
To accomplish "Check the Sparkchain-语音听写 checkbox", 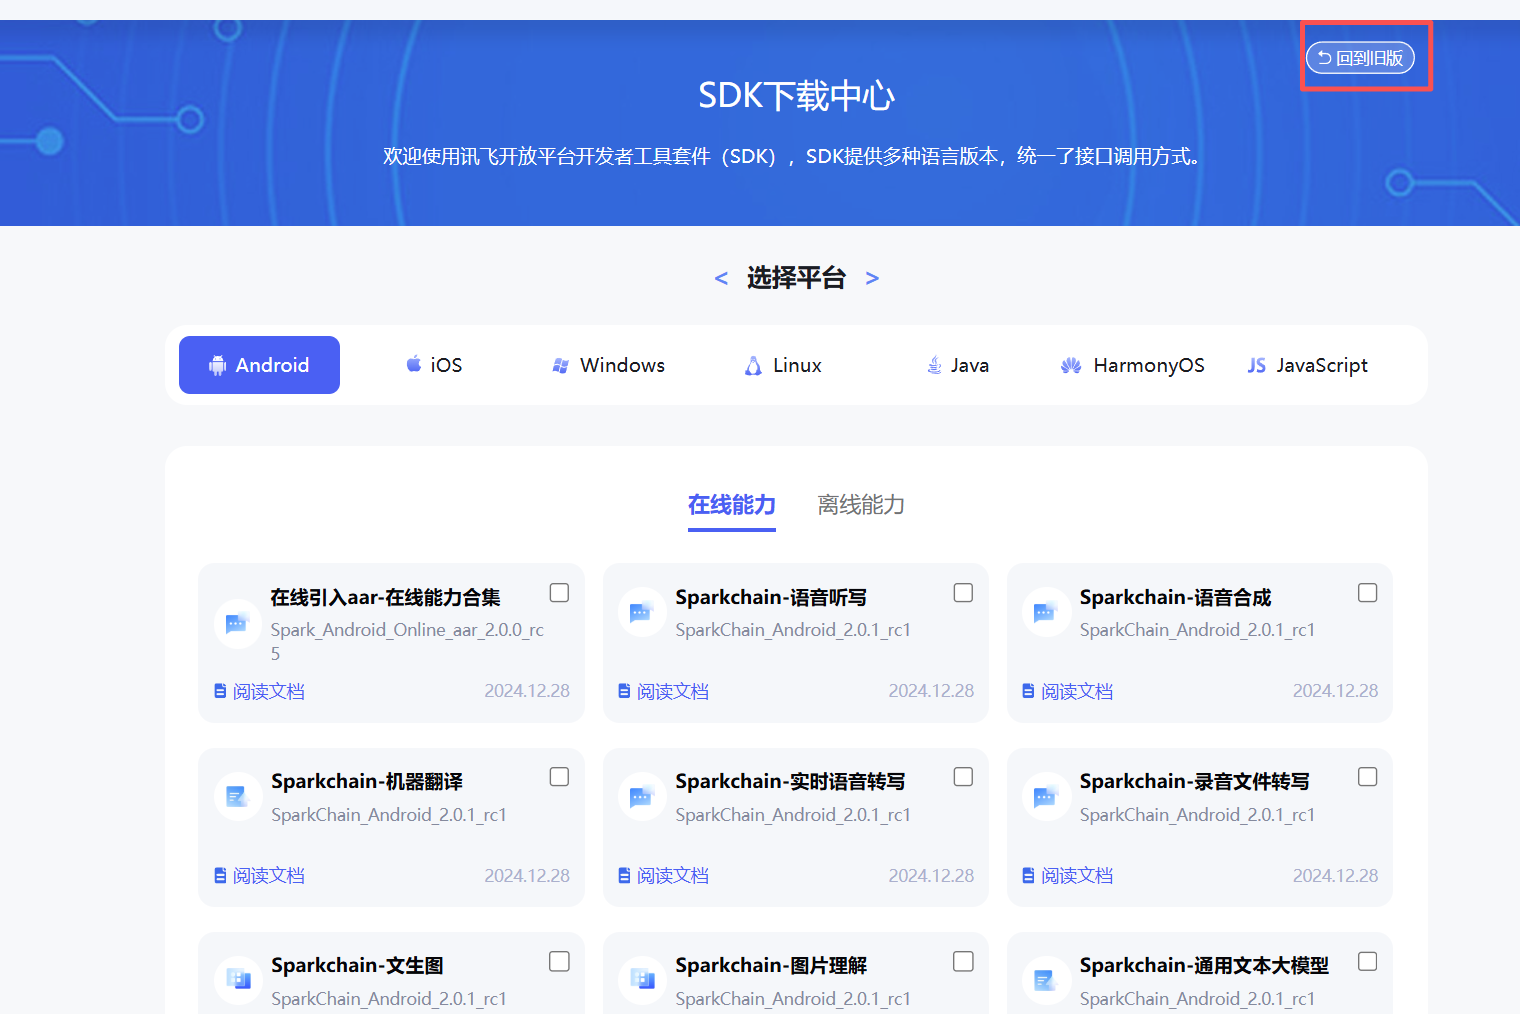I will pos(963,593).
